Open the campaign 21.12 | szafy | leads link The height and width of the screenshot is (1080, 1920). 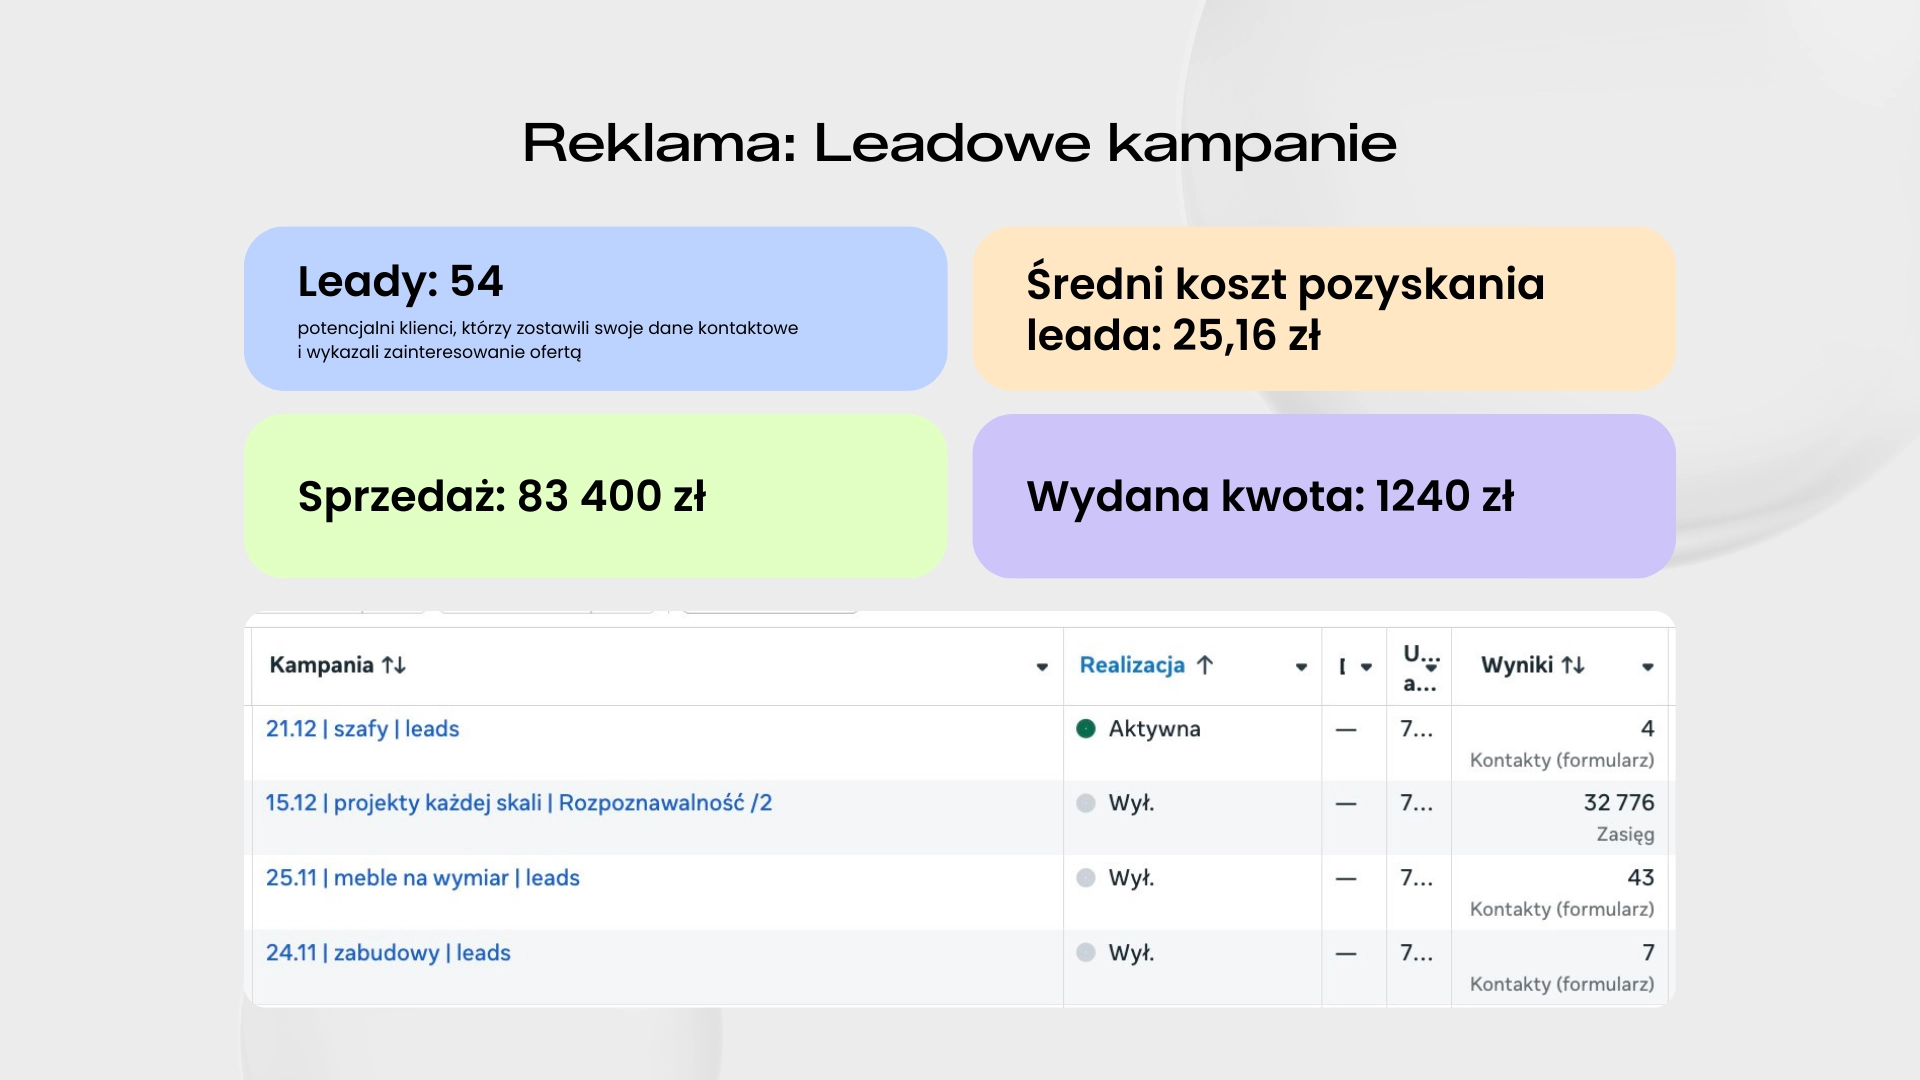point(363,728)
